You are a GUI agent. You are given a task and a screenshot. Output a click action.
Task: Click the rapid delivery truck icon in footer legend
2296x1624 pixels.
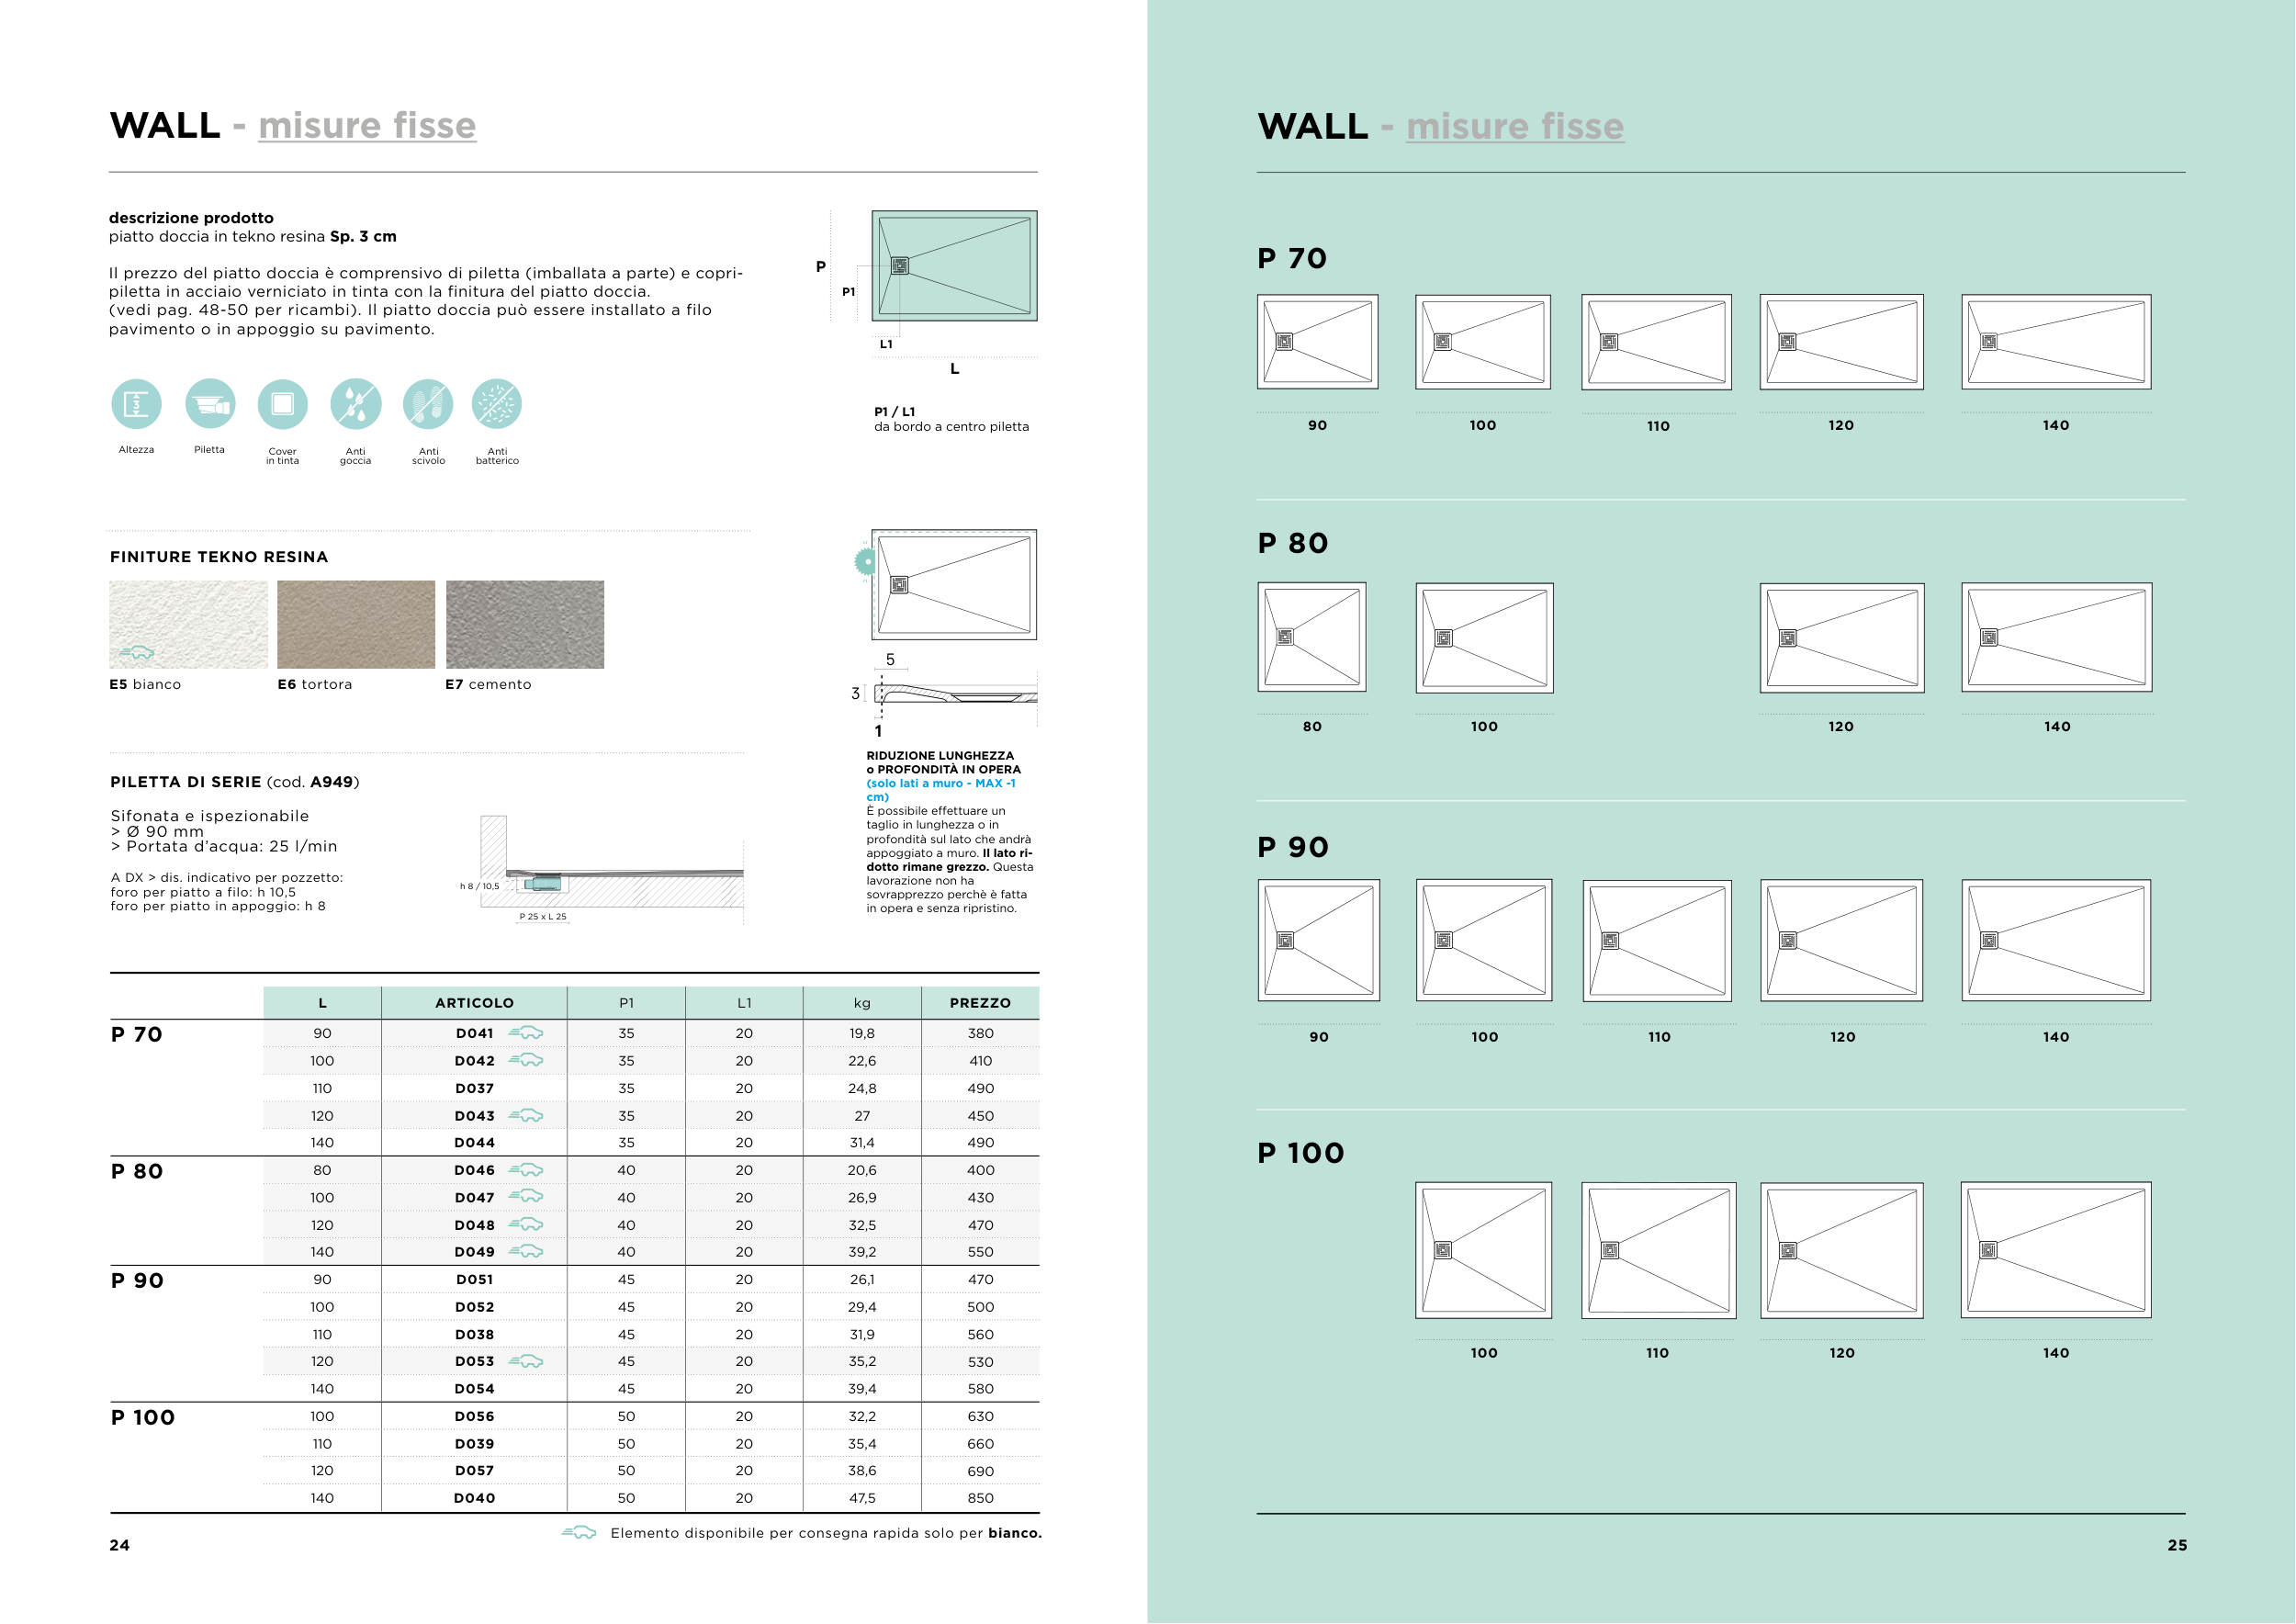(579, 1533)
